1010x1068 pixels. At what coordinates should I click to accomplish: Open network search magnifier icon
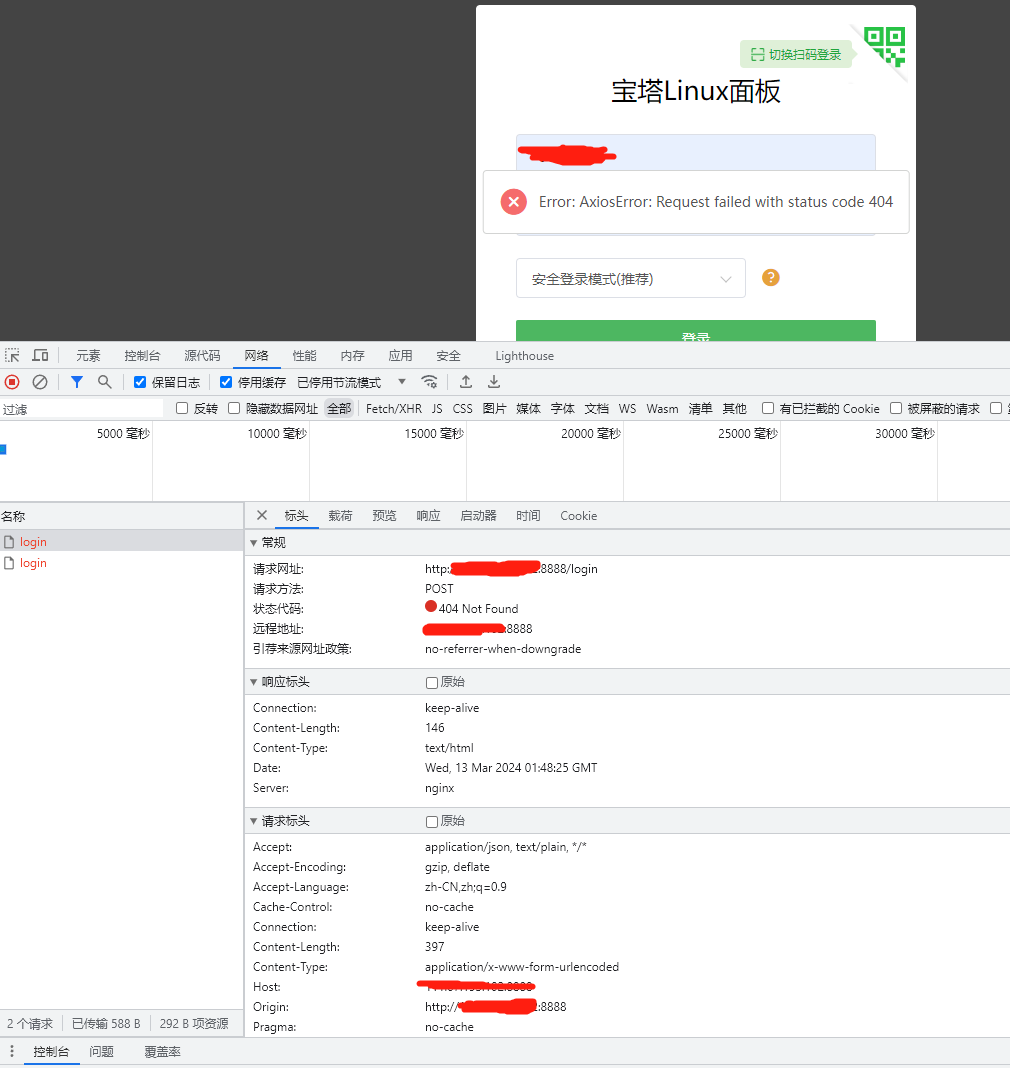coord(104,382)
